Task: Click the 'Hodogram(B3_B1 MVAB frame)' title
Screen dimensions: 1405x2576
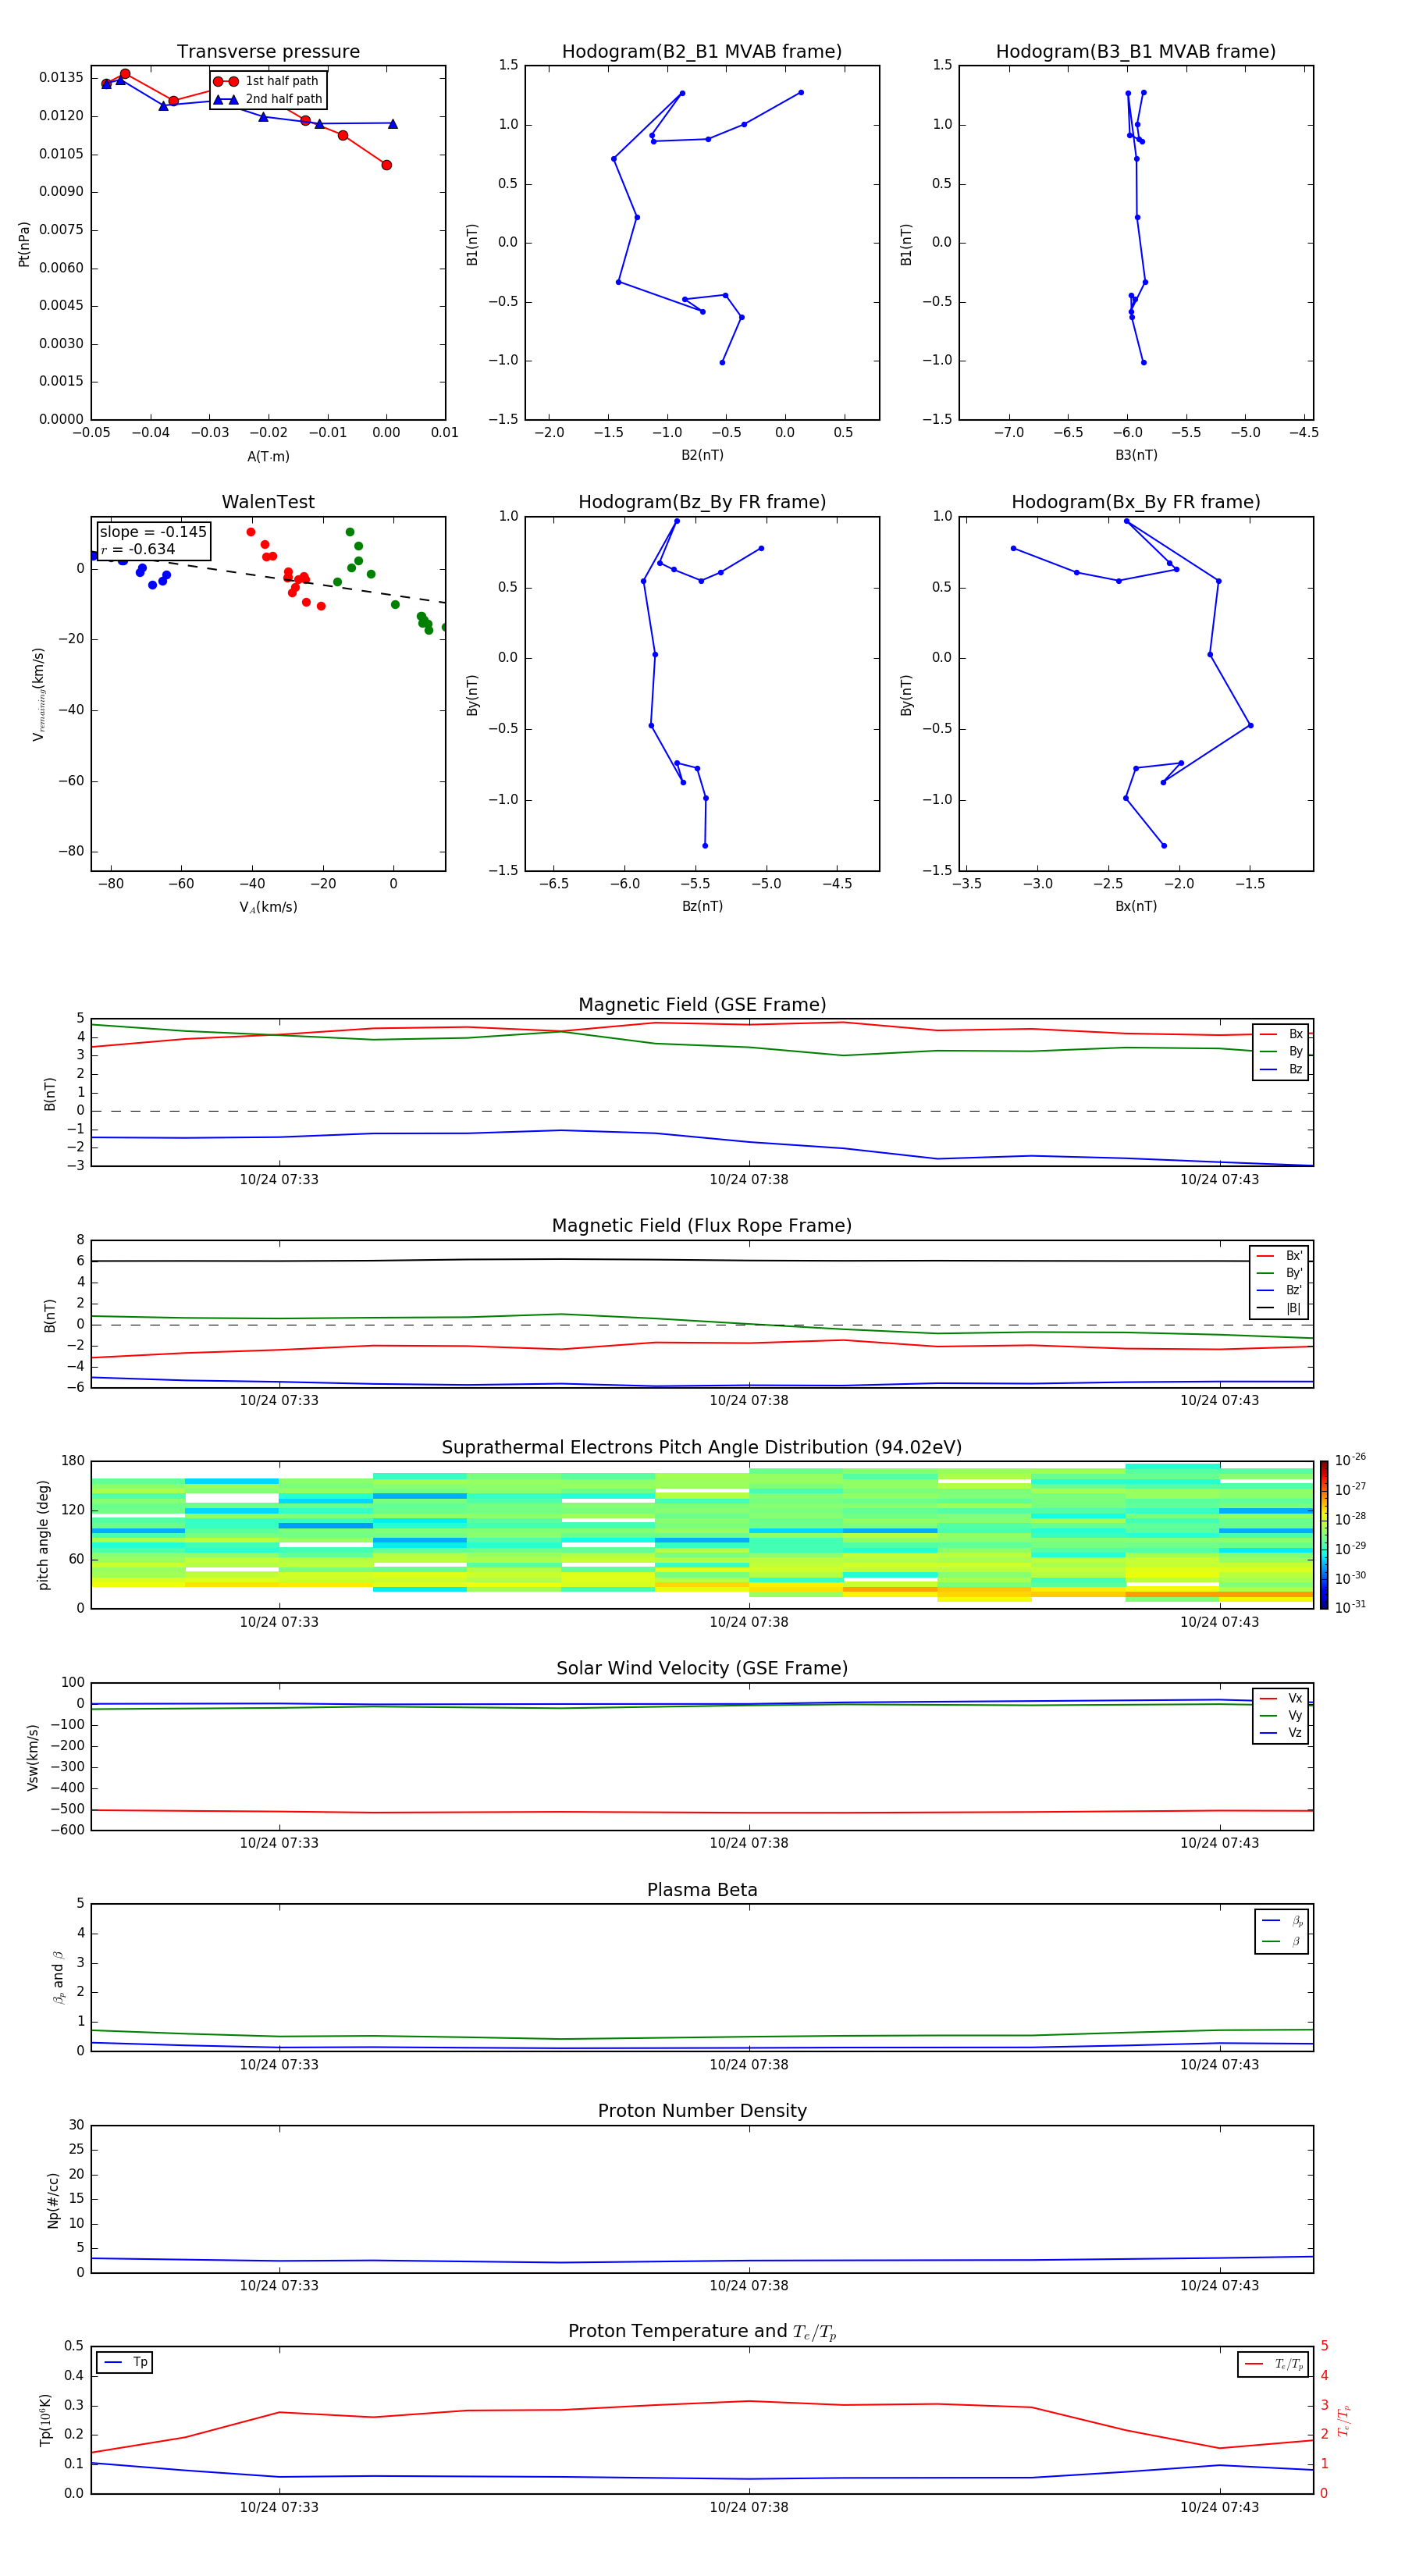Action: (1136, 52)
